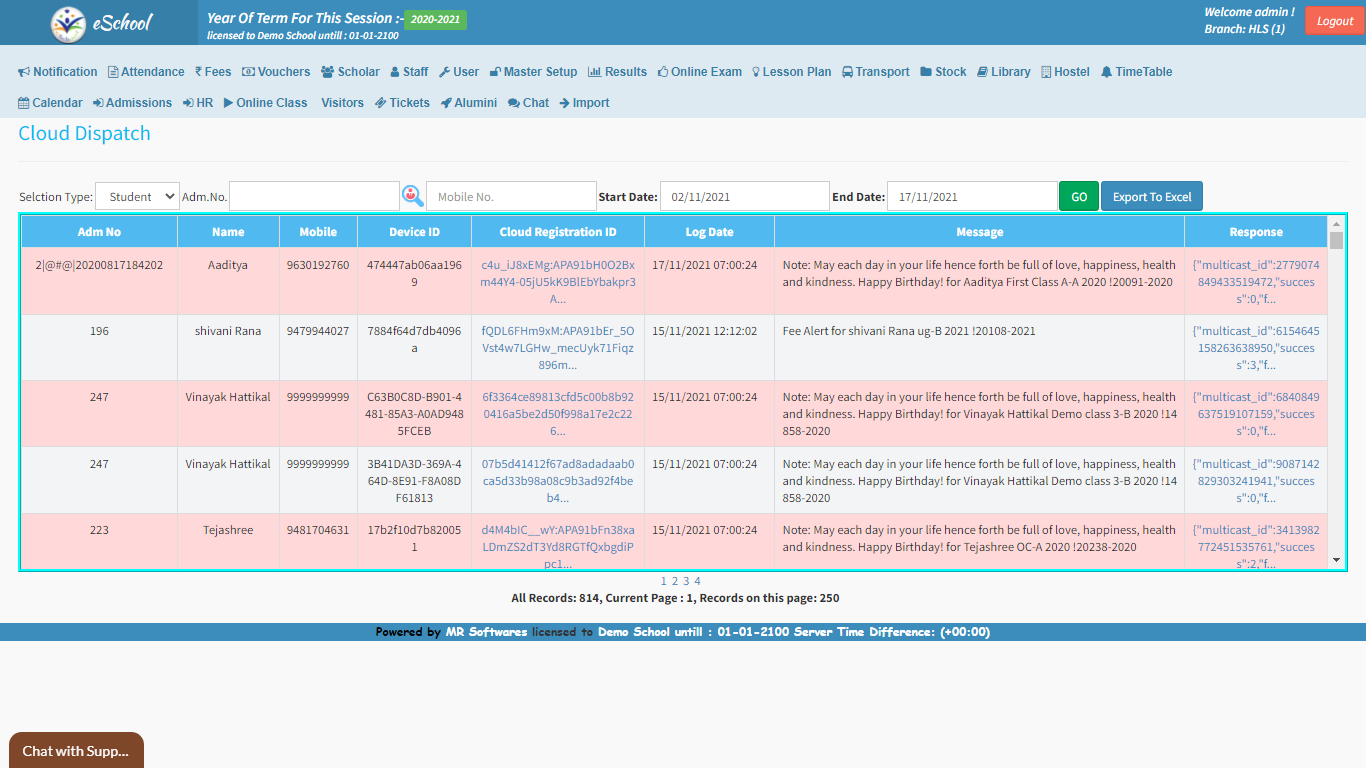Expand the Selection Type dropdown
Image resolution: width=1366 pixels, height=768 pixels.
coord(137,197)
